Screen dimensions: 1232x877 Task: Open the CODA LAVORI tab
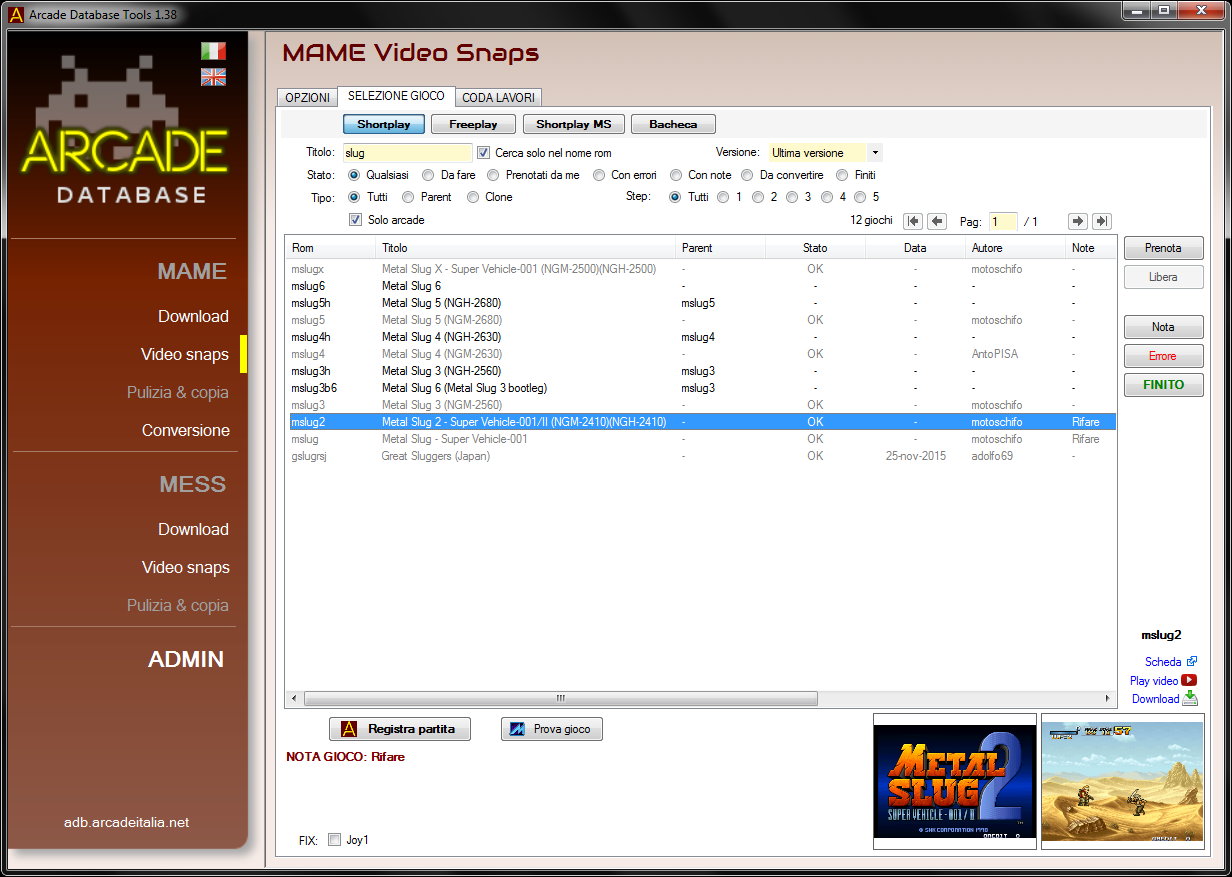499,97
